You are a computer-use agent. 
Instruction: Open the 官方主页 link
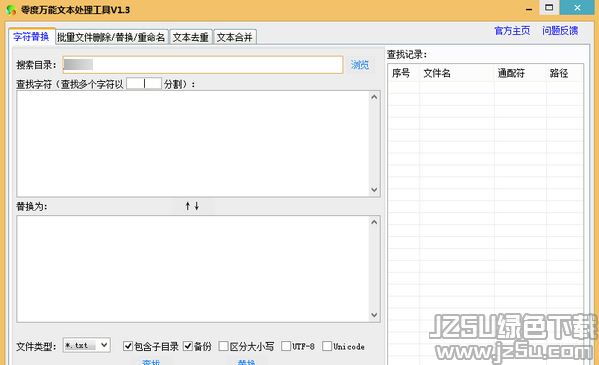click(x=512, y=31)
